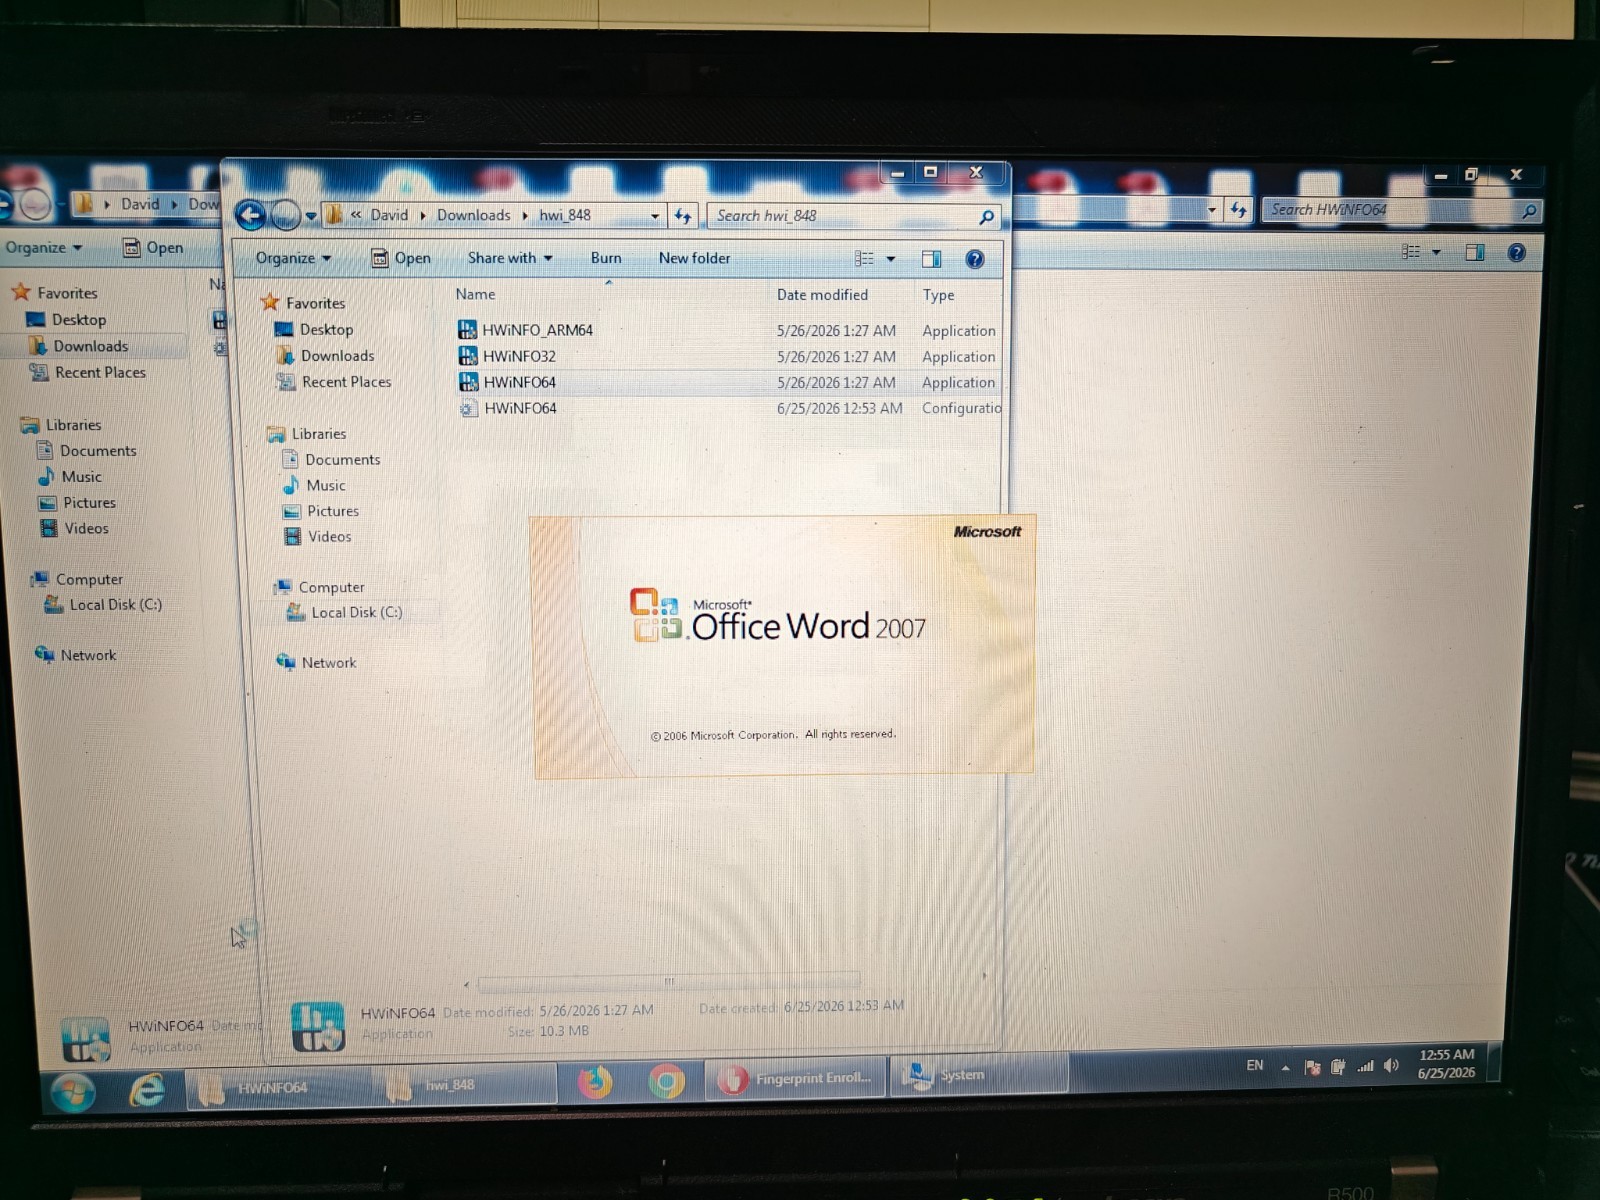1600x1200 pixels.
Task: Sort by Type column header
Action: (938, 295)
